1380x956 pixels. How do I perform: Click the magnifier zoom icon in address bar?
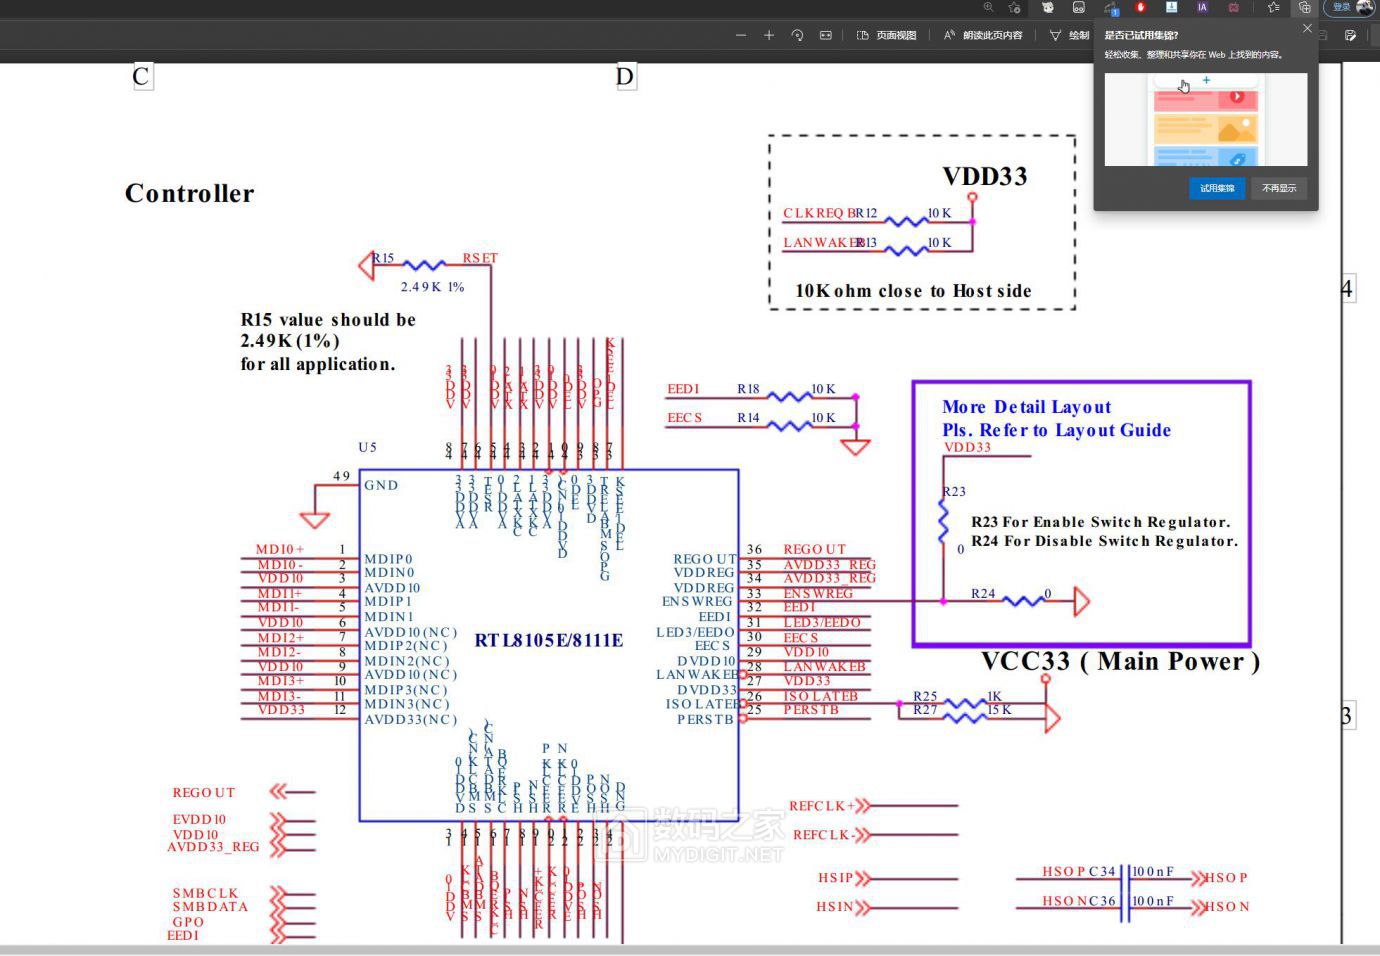point(988,7)
